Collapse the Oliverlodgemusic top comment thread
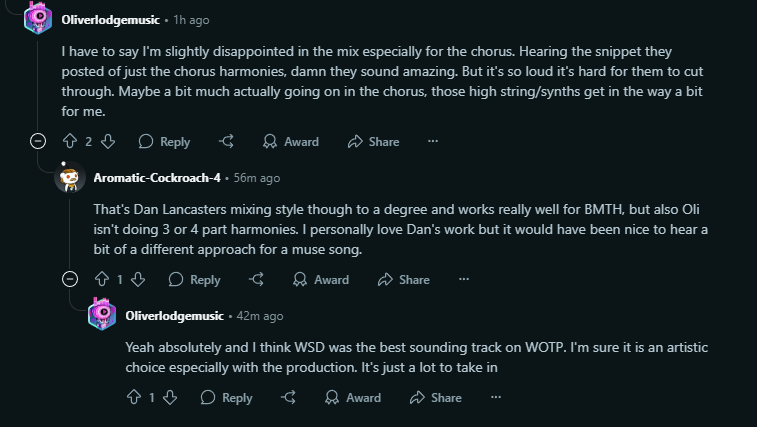 click(38, 142)
